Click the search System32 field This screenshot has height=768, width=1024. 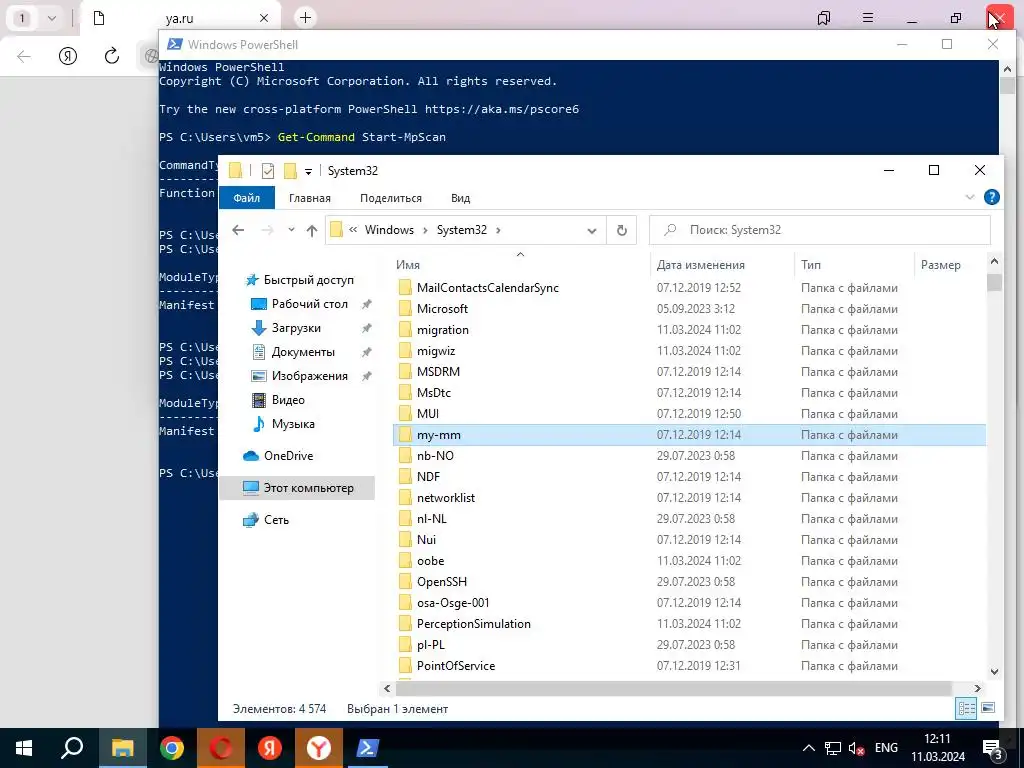[x=820, y=230]
